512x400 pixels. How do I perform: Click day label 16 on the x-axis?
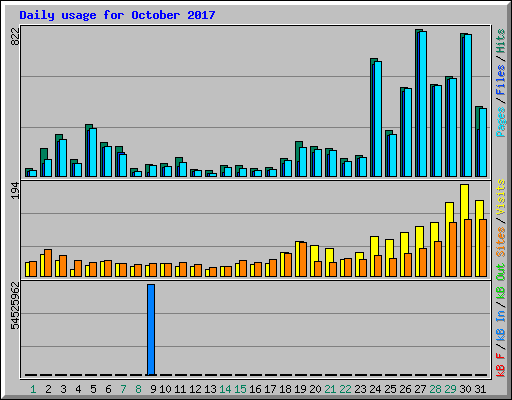tap(255, 389)
